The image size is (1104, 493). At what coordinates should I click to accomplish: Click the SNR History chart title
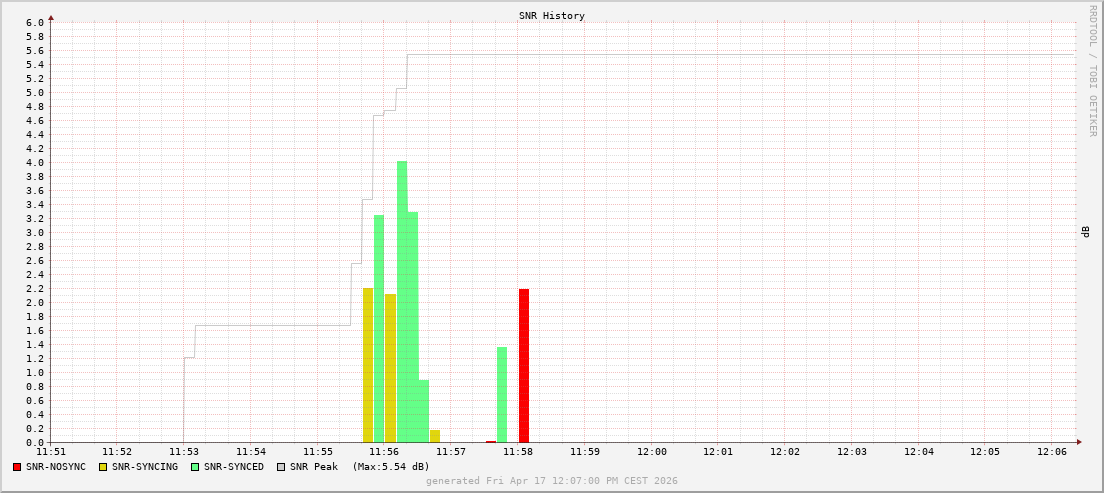(x=552, y=16)
